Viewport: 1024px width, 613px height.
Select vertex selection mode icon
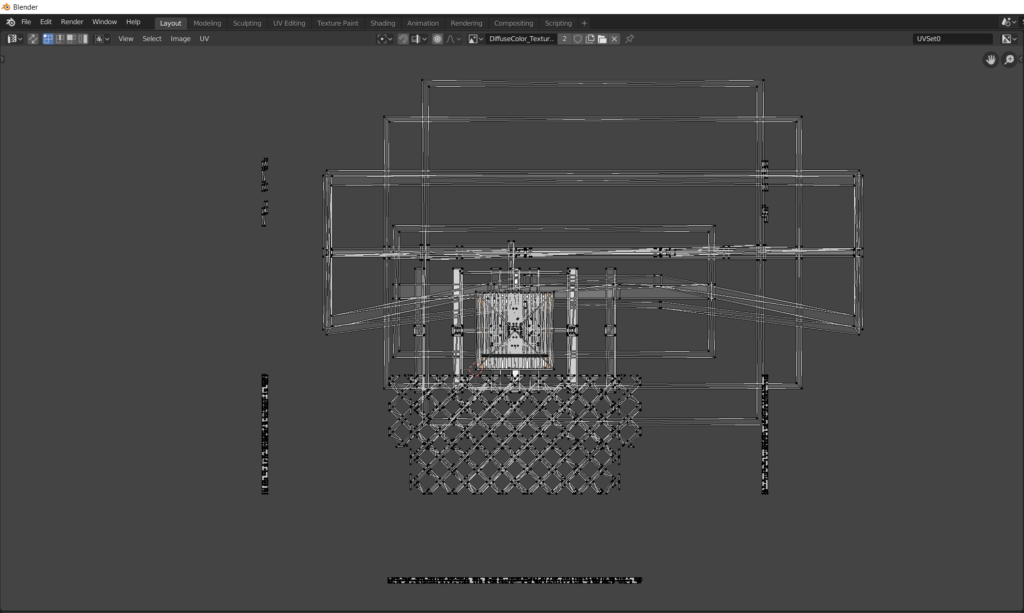pos(48,39)
